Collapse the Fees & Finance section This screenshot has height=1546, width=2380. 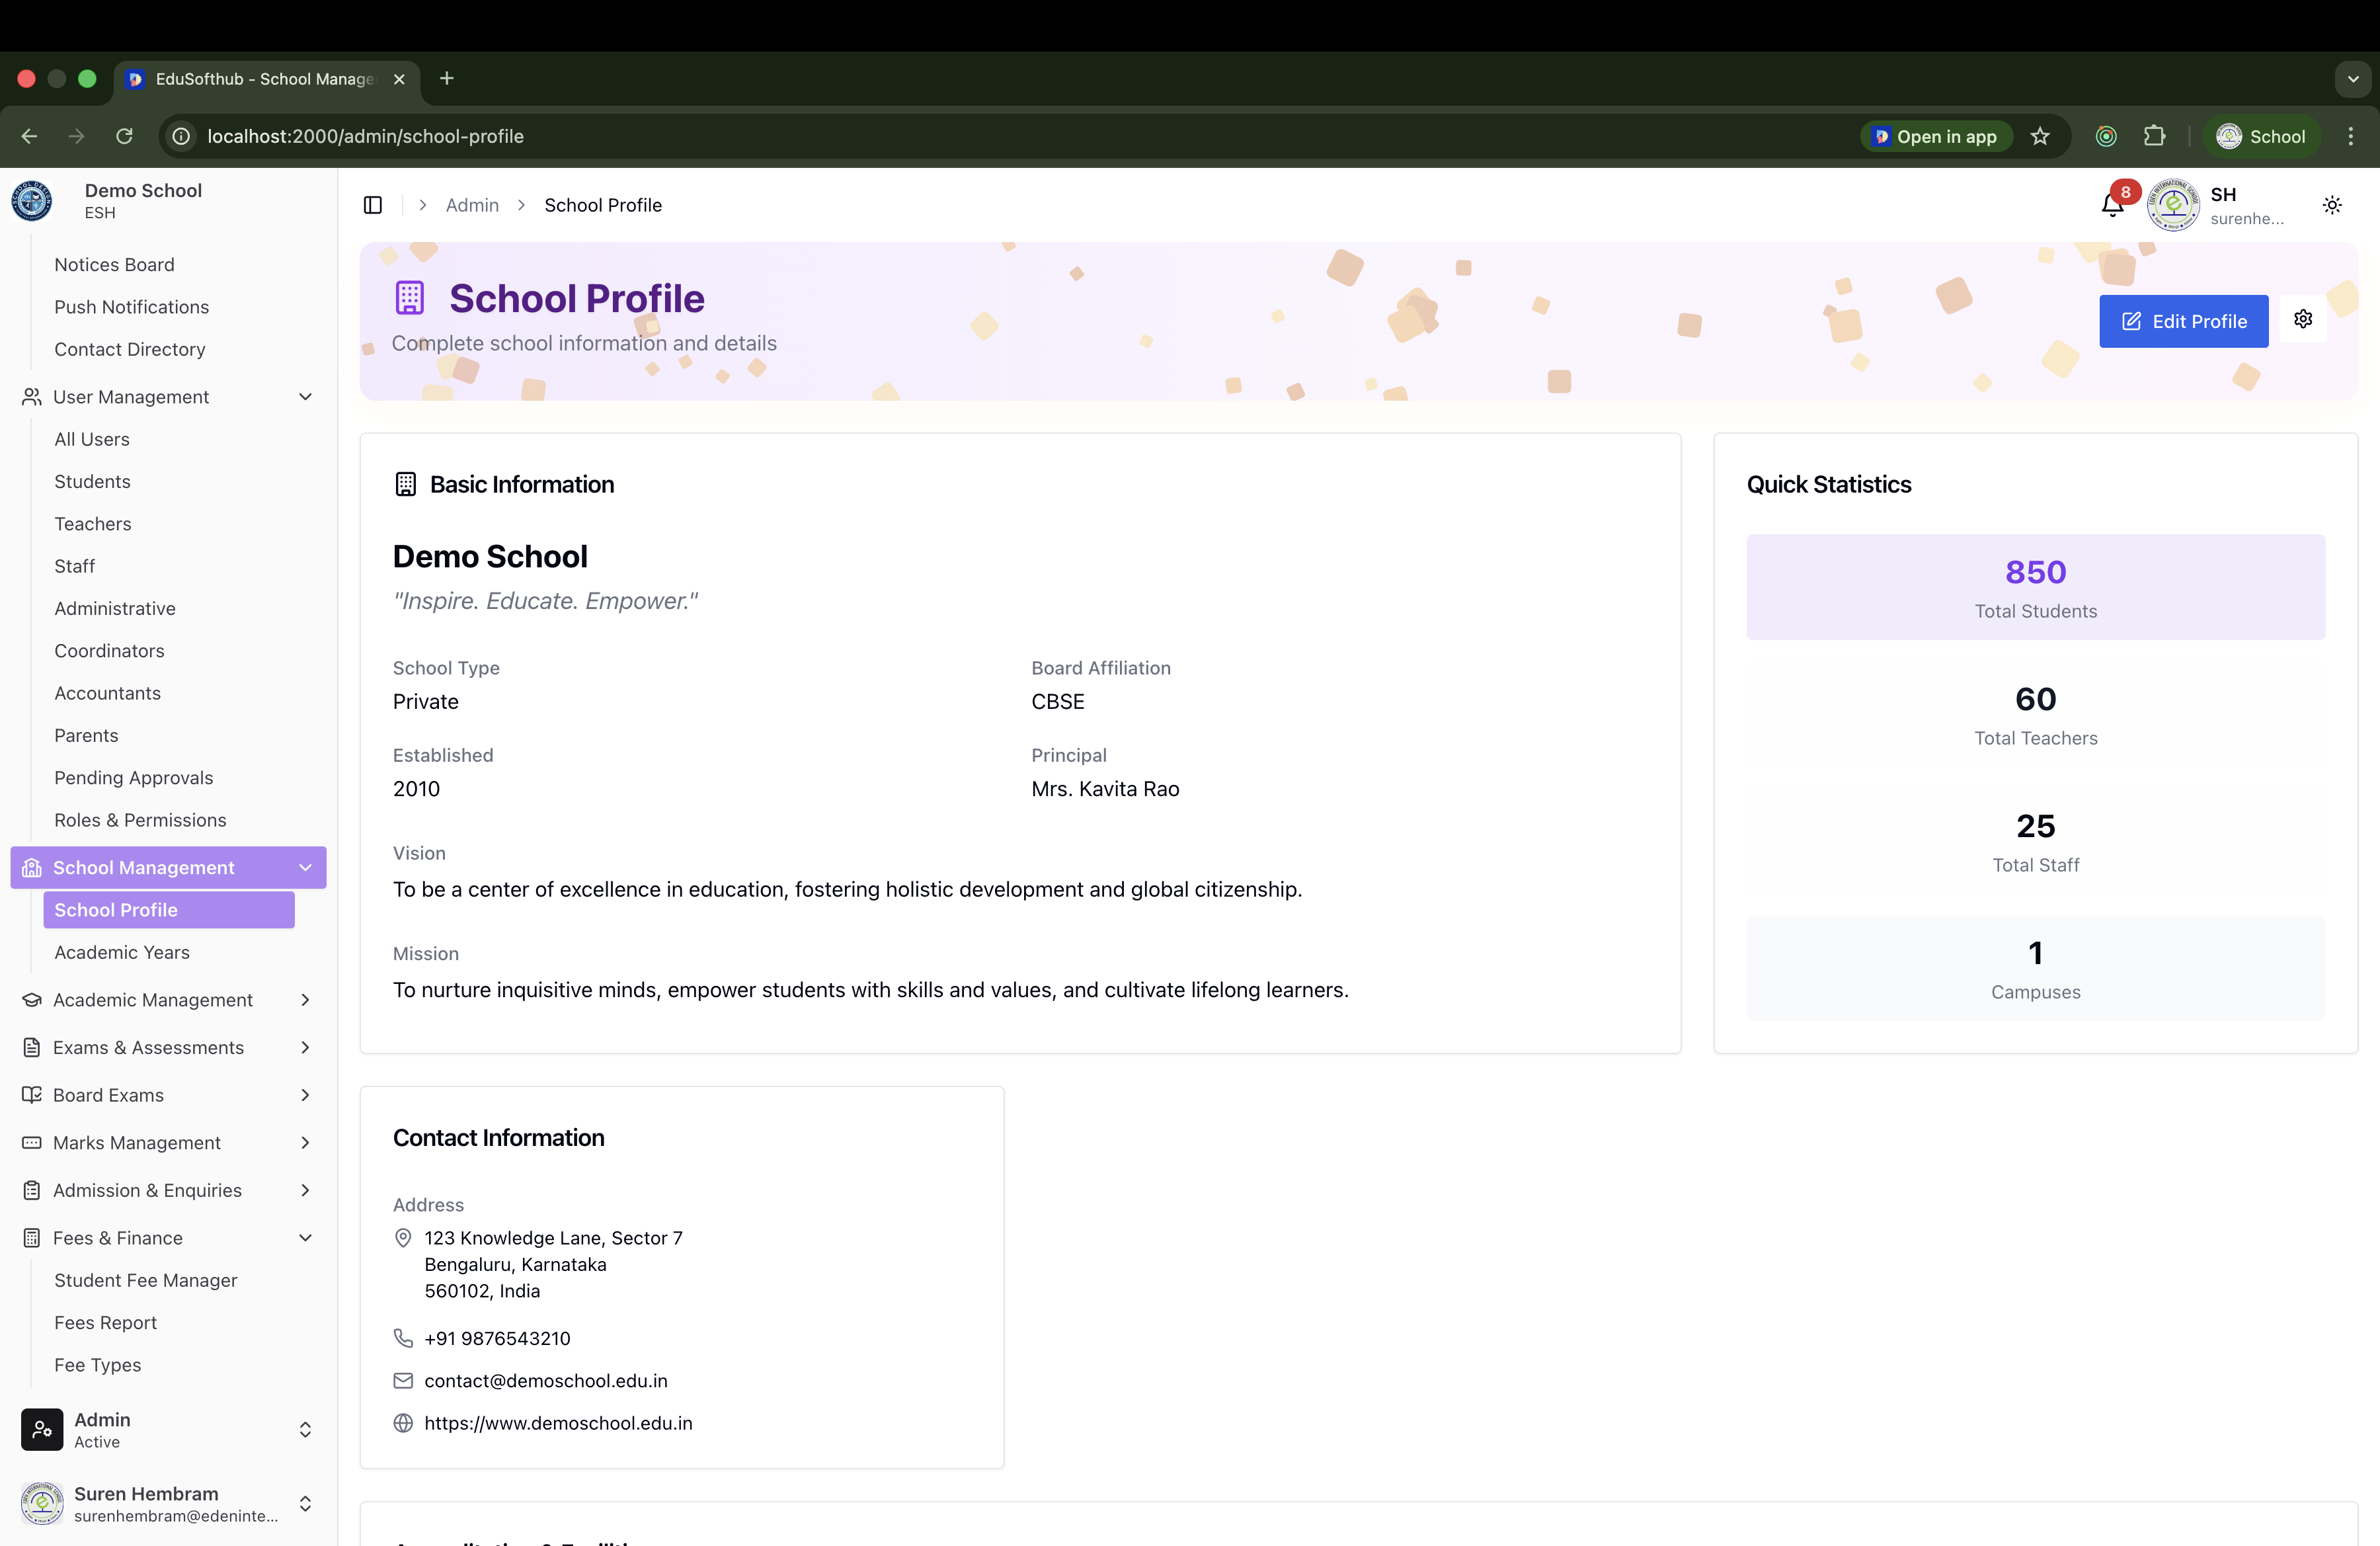305,1238
